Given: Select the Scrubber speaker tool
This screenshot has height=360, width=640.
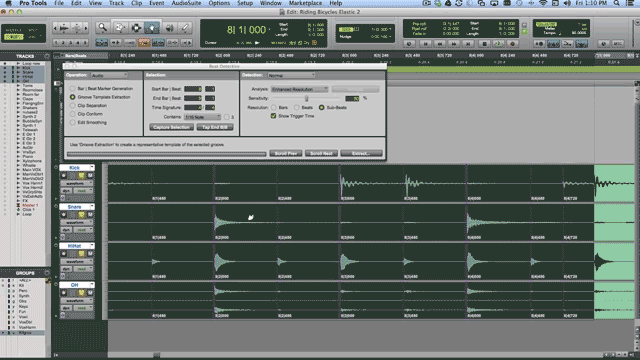Looking at the screenshot, I should [169, 28].
